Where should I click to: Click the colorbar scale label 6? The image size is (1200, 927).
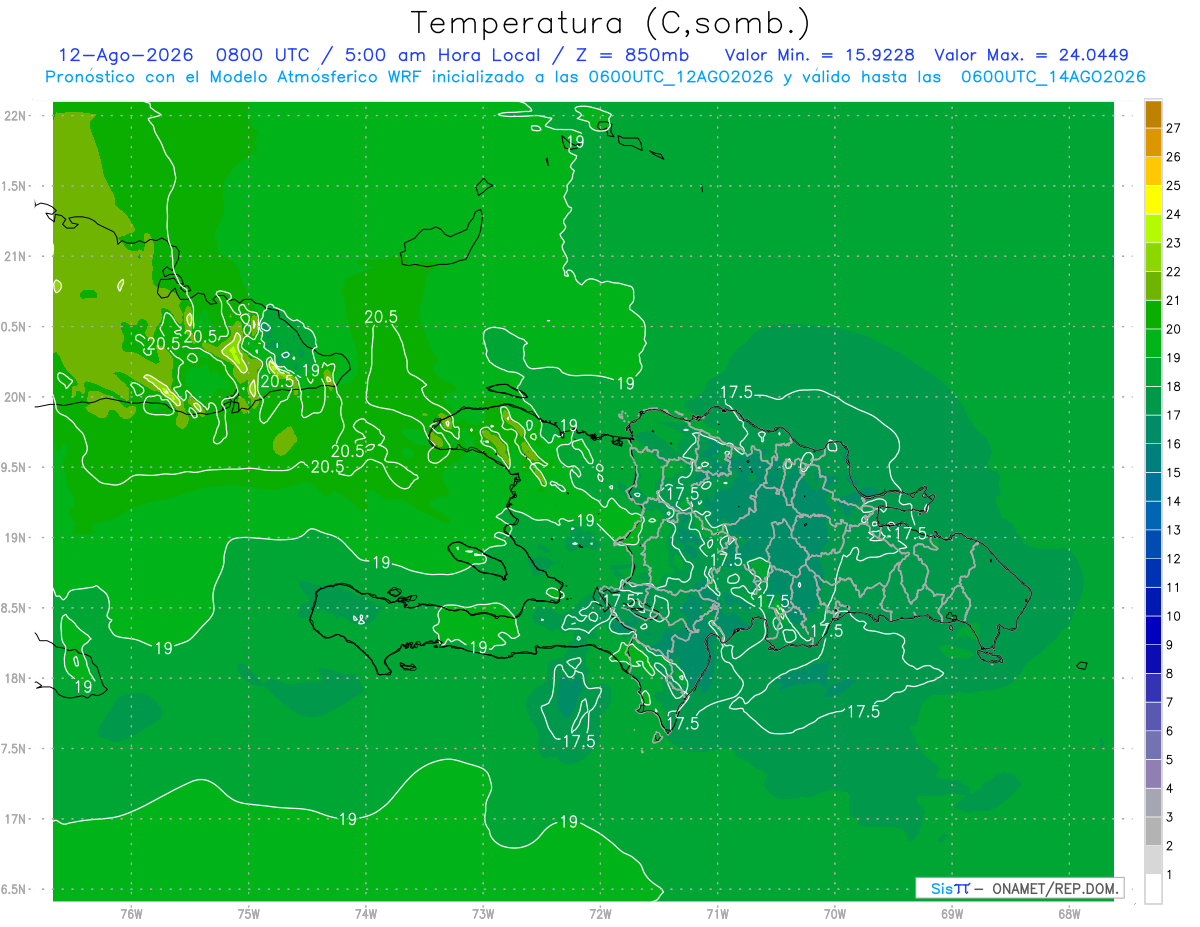coord(1170,731)
